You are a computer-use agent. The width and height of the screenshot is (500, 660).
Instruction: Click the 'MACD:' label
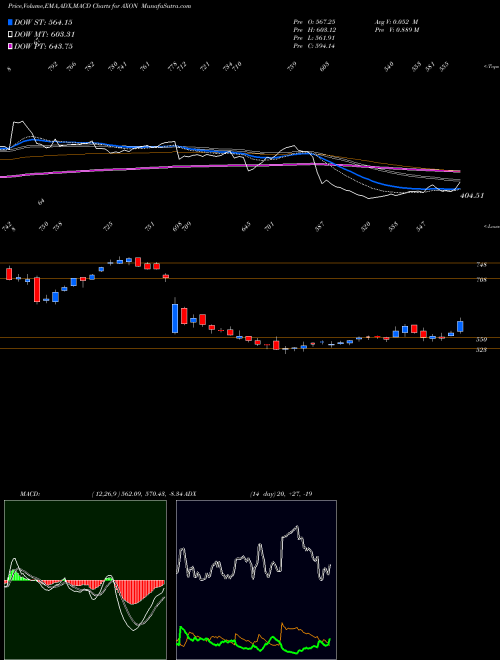point(30,494)
